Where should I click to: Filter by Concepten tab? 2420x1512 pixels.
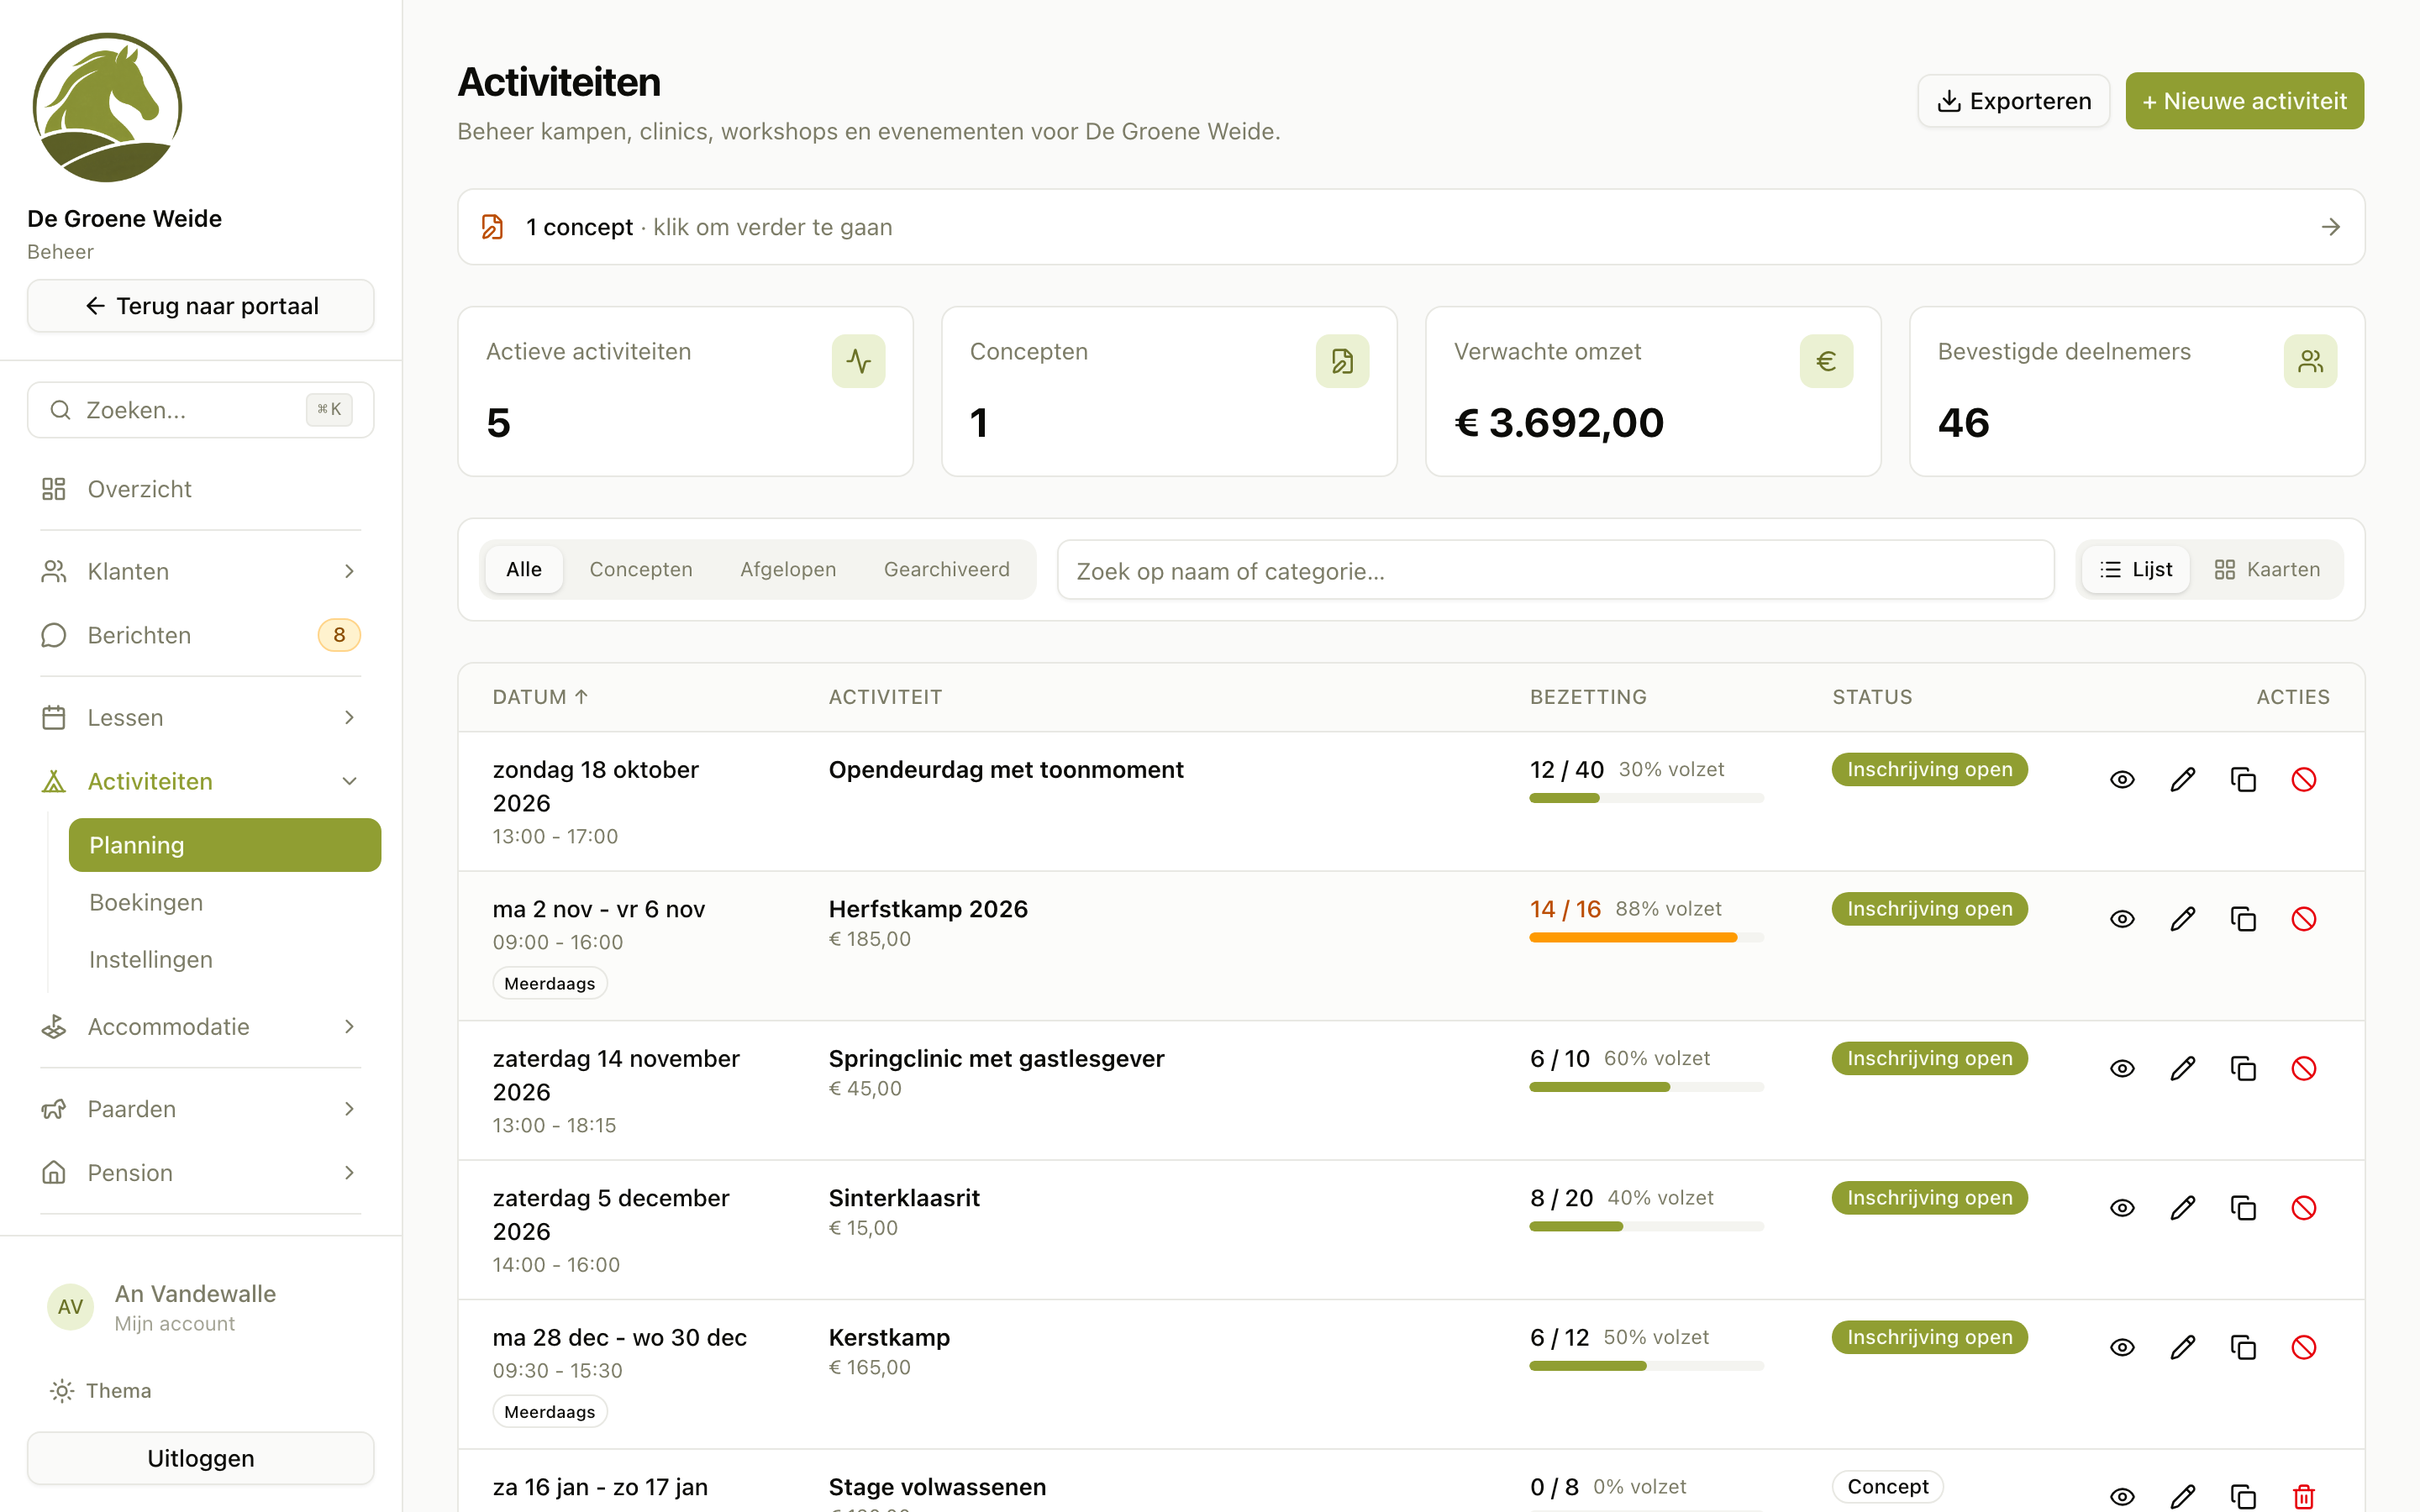[x=641, y=570]
